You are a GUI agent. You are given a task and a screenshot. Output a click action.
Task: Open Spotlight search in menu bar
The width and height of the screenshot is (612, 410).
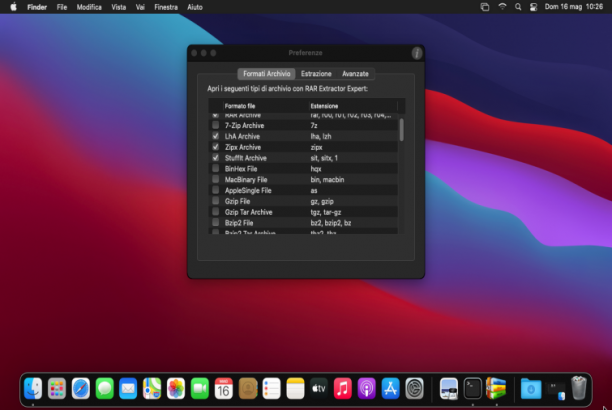pos(518,7)
